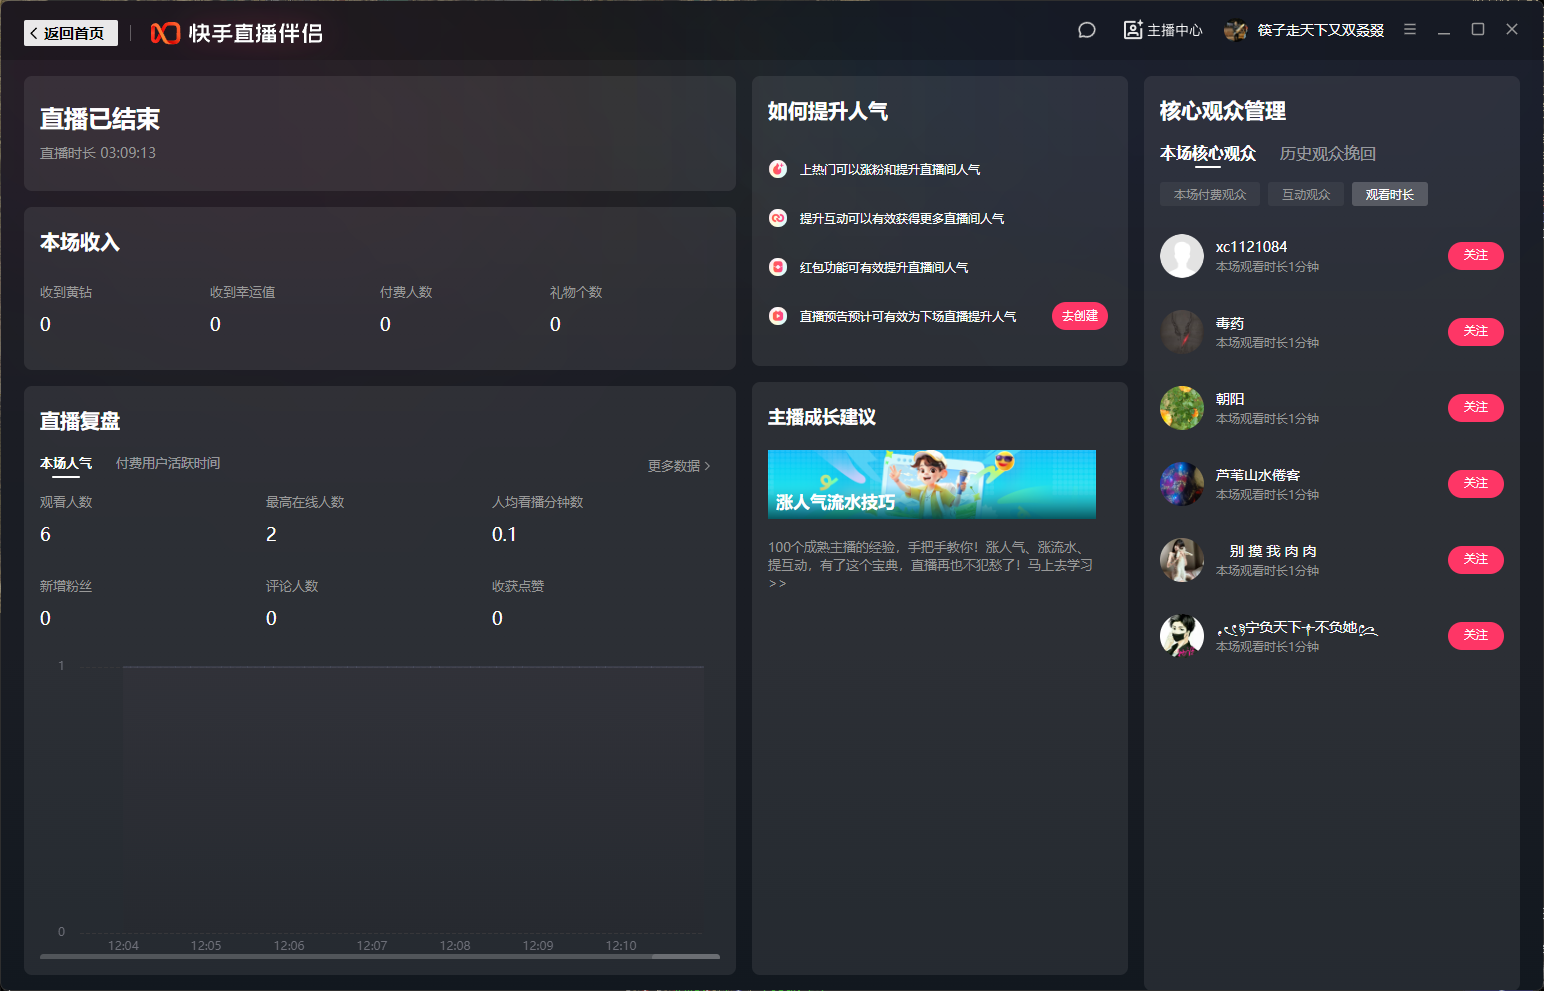Click 收到黄钻 label
1544x991 pixels.
coord(66,292)
